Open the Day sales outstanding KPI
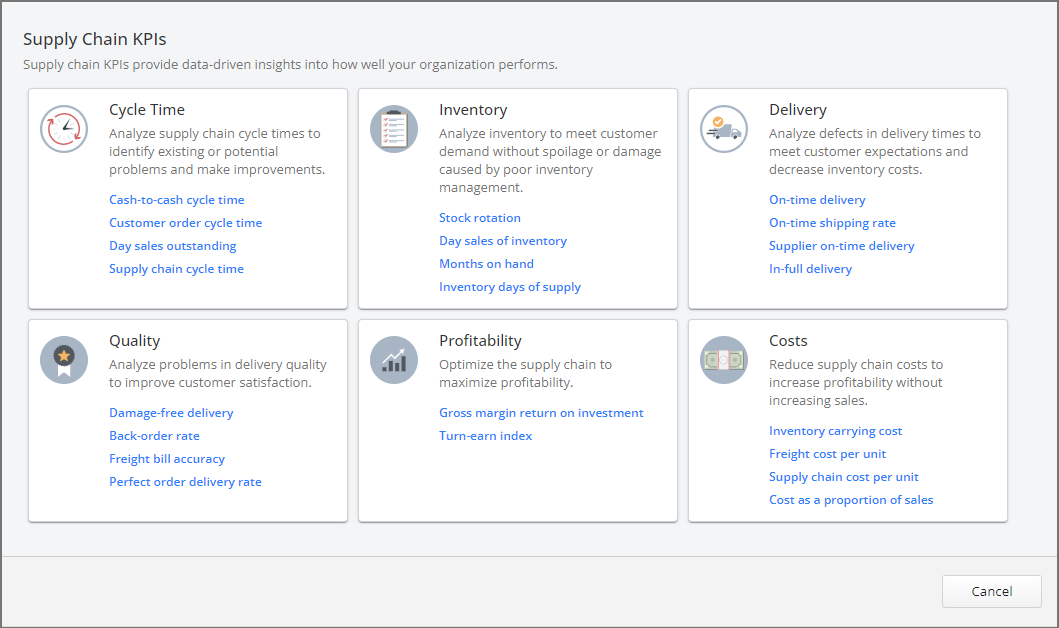1059x628 pixels. [172, 245]
